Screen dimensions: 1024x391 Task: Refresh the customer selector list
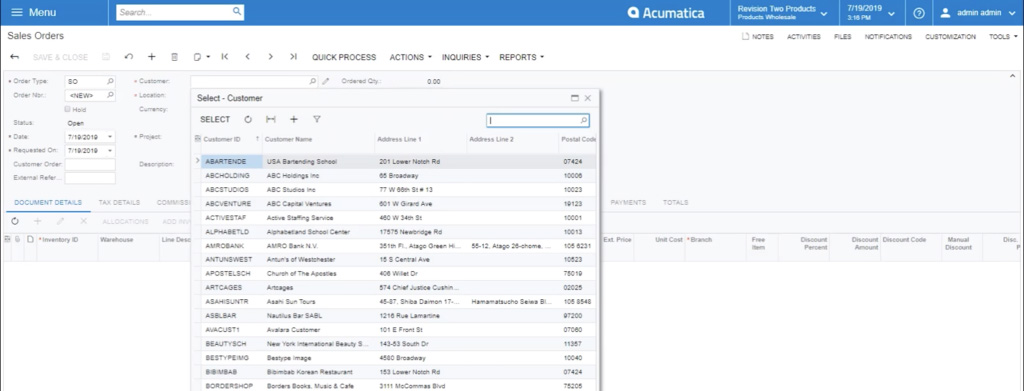[x=248, y=119]
